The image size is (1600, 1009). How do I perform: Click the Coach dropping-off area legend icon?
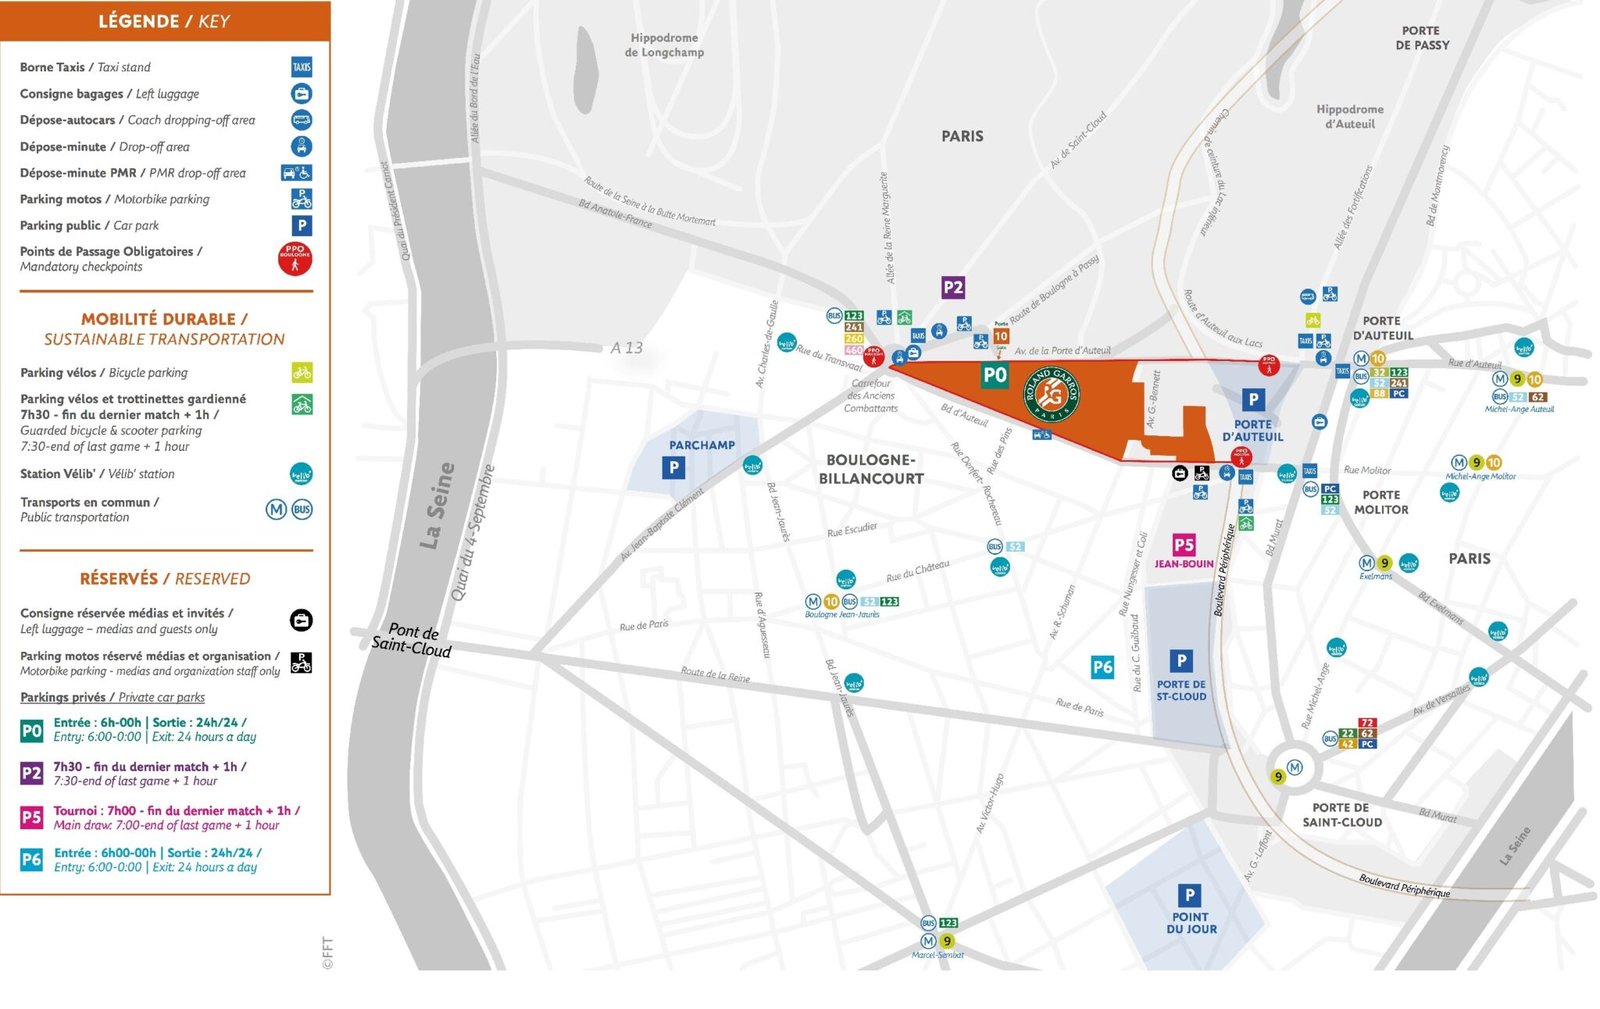coord(301,120)
